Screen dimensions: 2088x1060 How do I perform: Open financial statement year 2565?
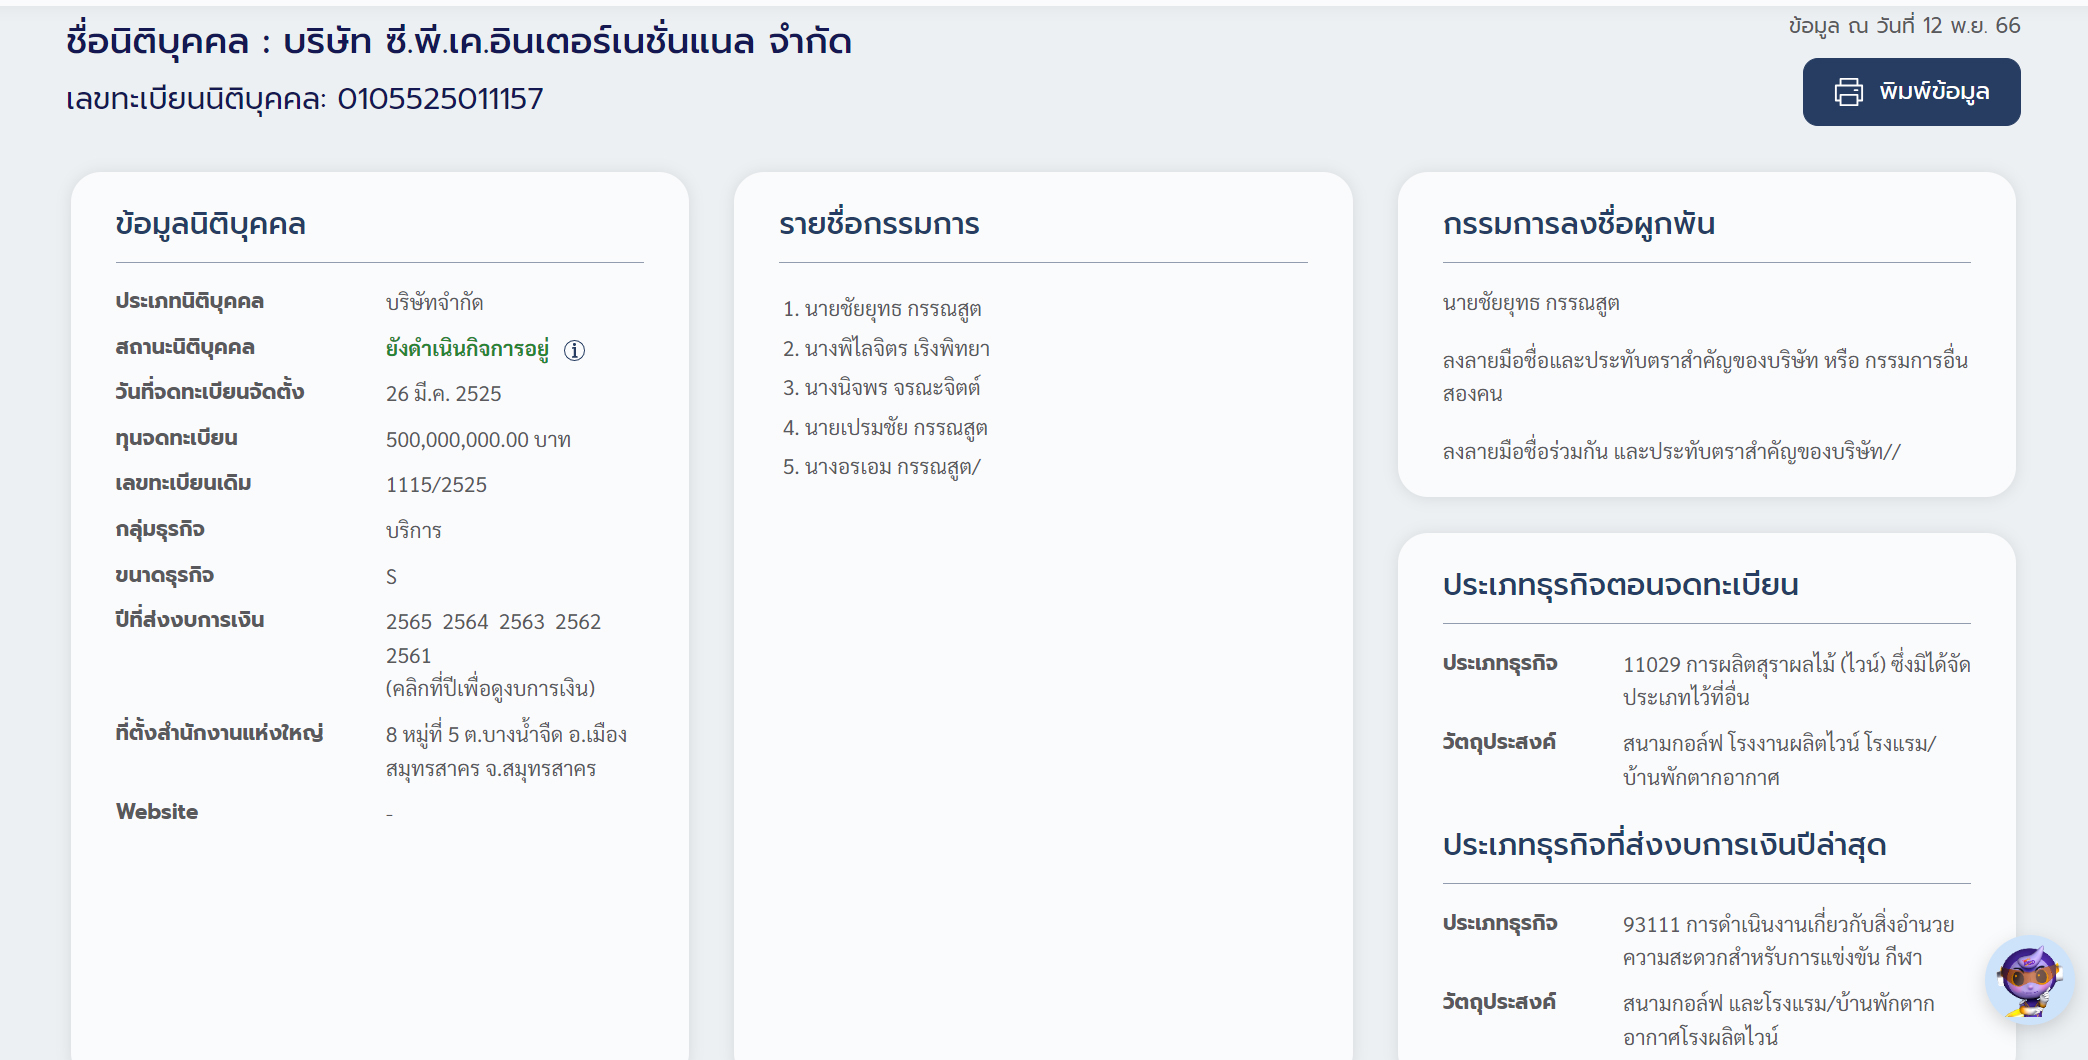[x=408, y=622]
